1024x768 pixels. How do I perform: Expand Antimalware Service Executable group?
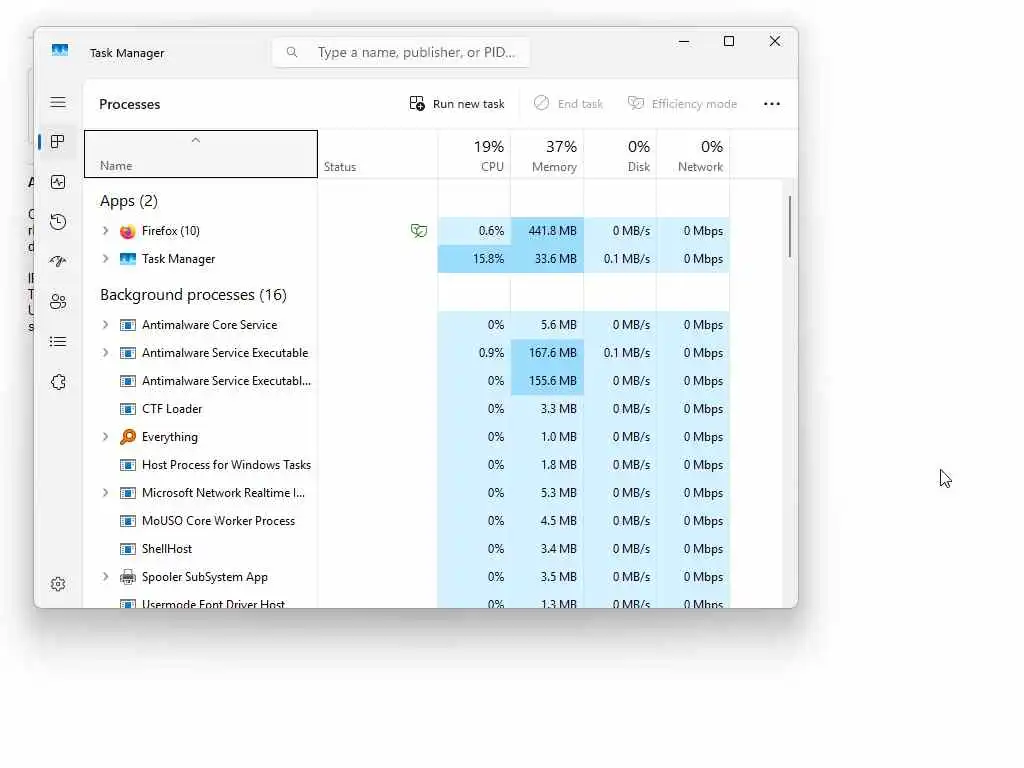(x=105, y=353)
